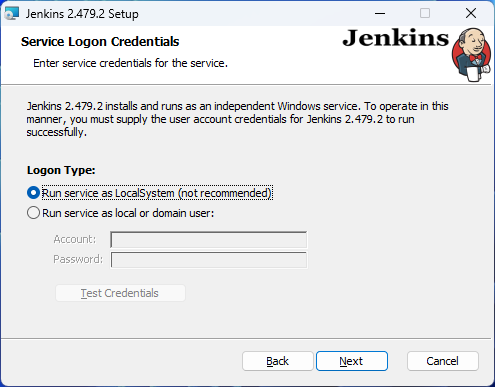Screen dimensions: 495x387
Task: Minimize the Jenkins Setup window
Action: pyautogui.click(x=380, y=14)
